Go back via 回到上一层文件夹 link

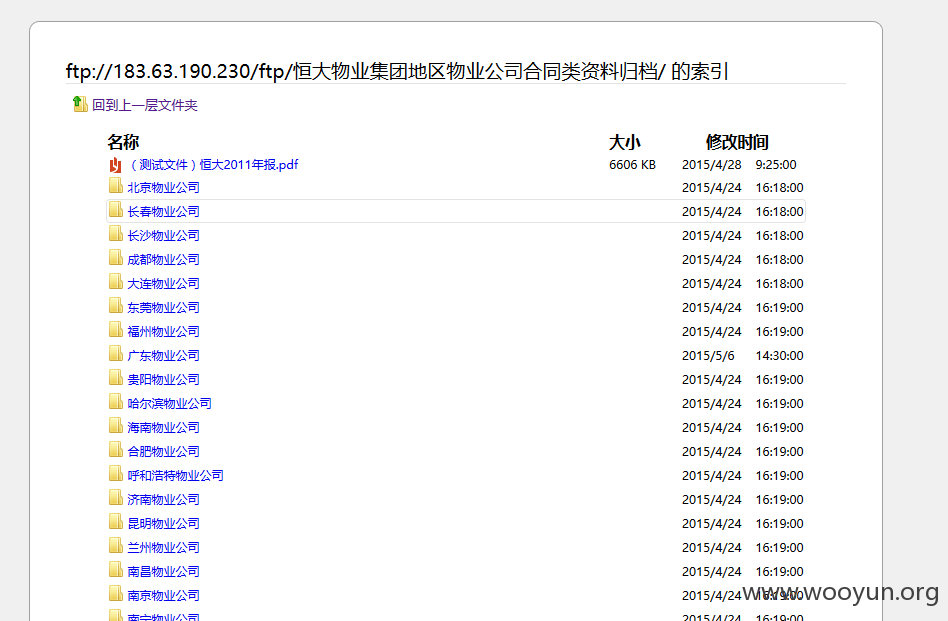click(144, 105)
